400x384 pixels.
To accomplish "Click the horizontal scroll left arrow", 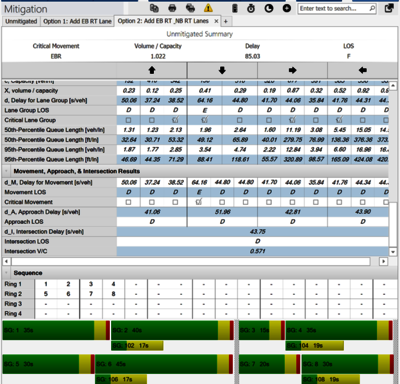I will [6, 261].
